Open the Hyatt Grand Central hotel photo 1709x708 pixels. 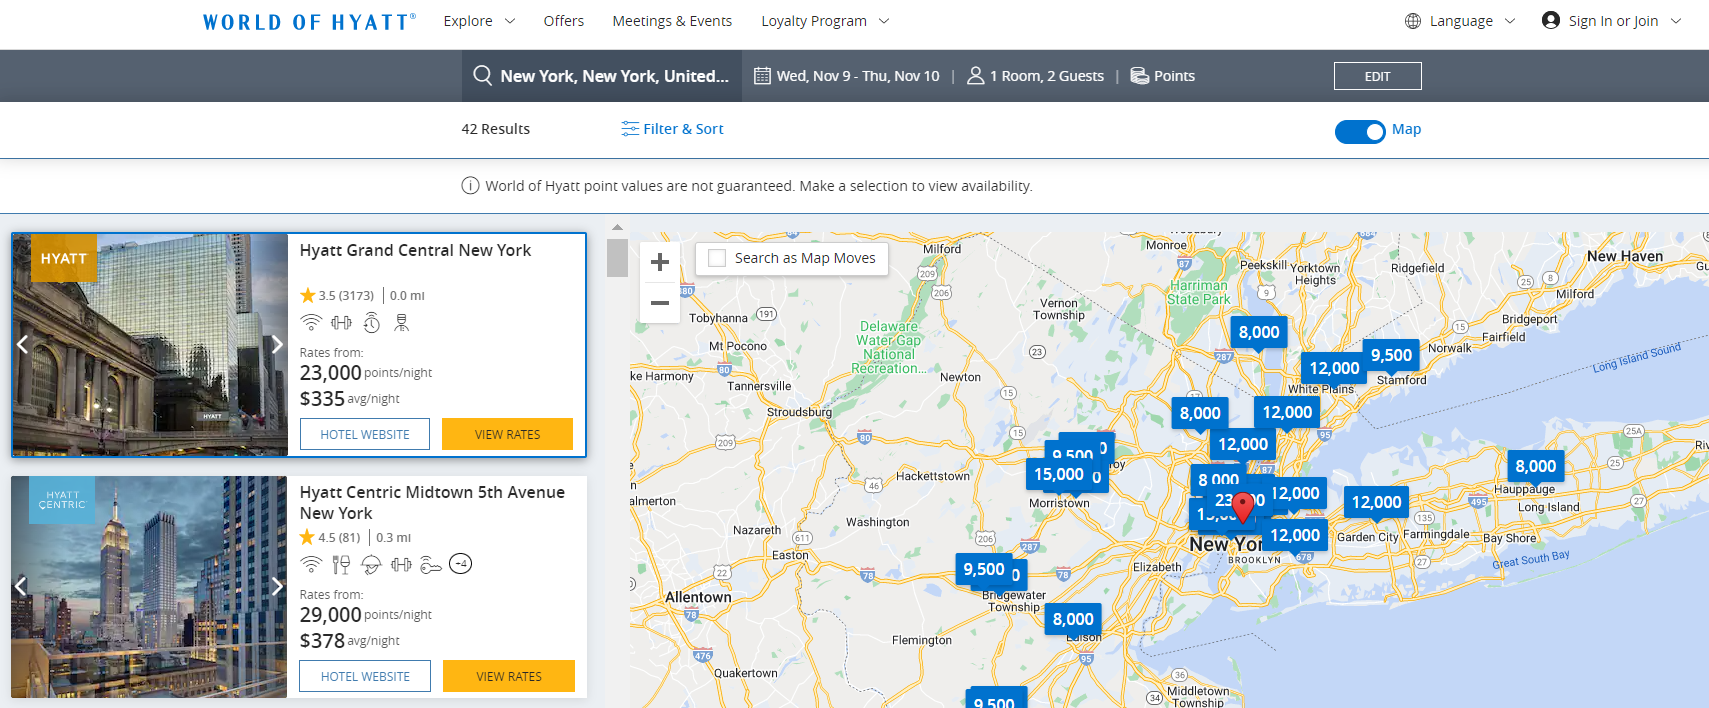(x=150, y=345)
